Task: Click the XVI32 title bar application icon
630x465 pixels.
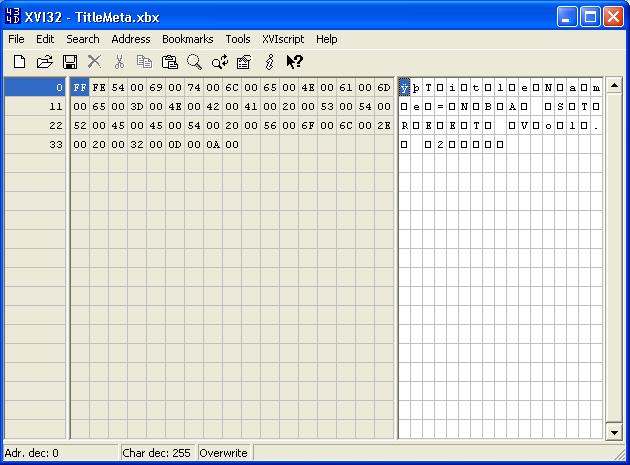Action: click(x=12, y=16)
